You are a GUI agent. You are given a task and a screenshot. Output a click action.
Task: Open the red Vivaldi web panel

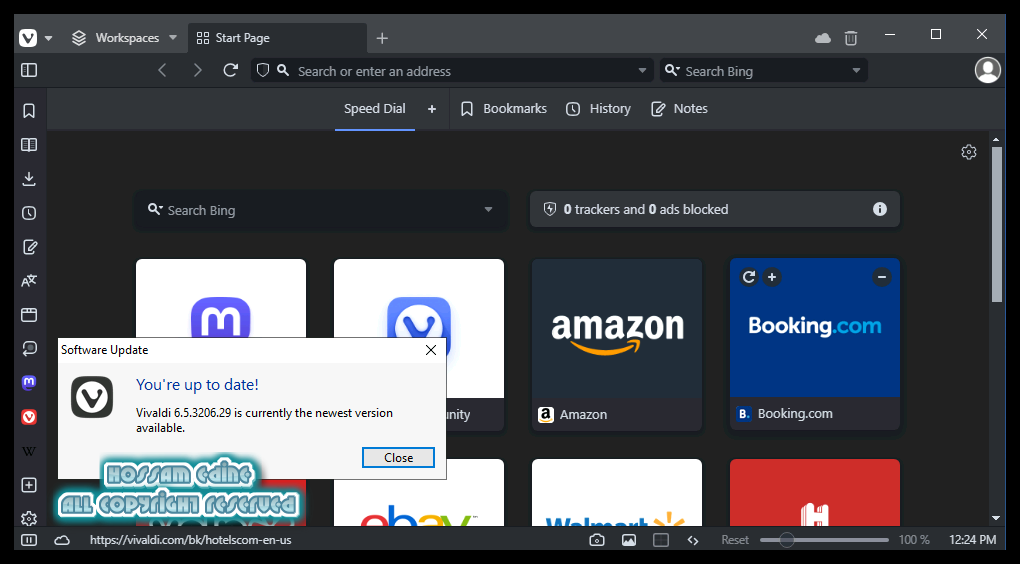[x=29, y=417]
